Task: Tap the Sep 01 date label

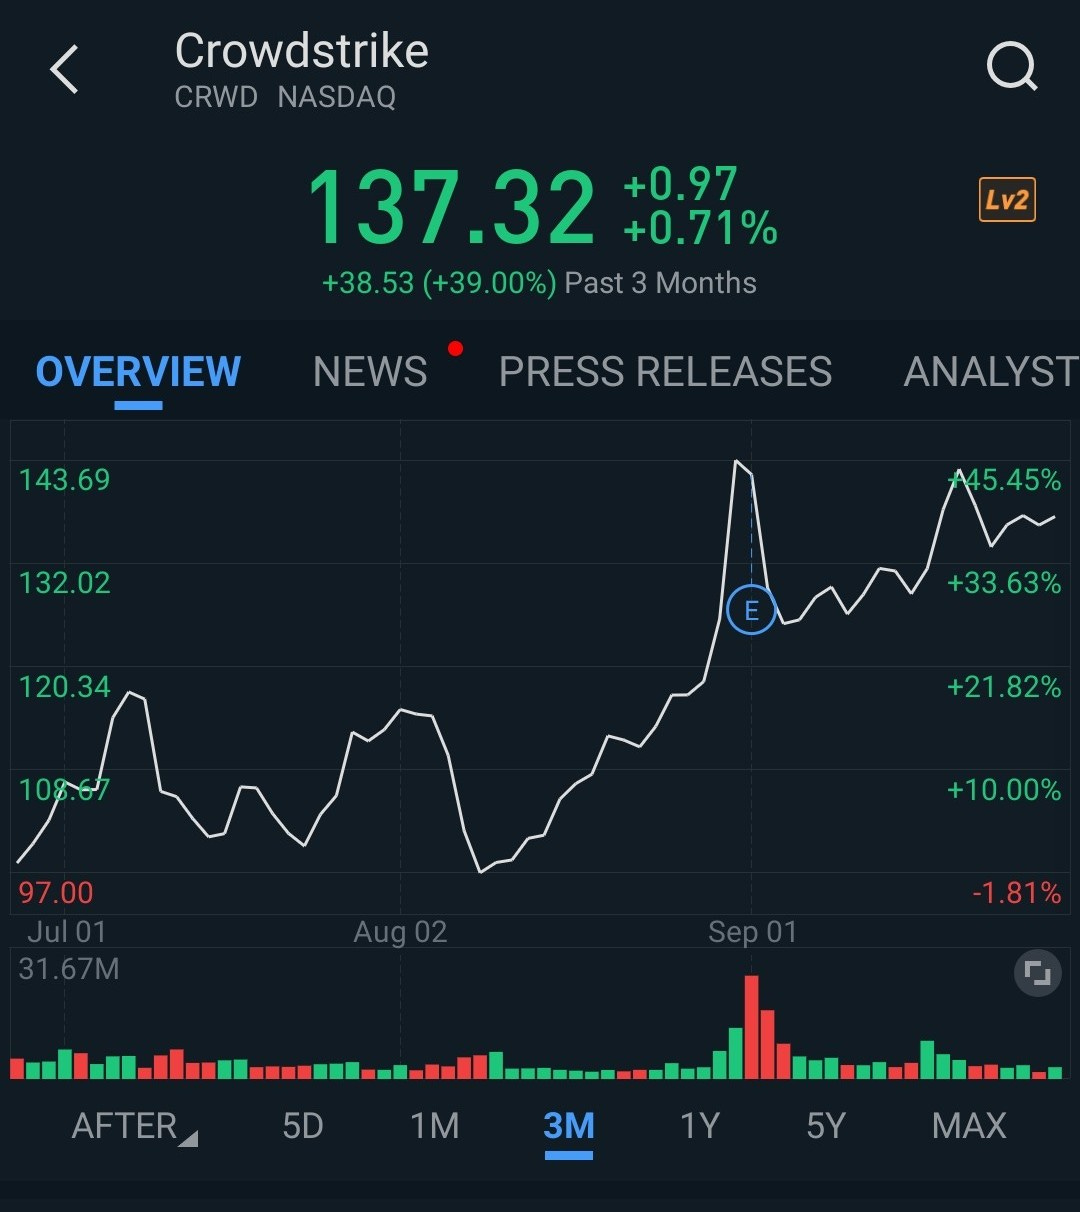Action: (x=752, y=932)
